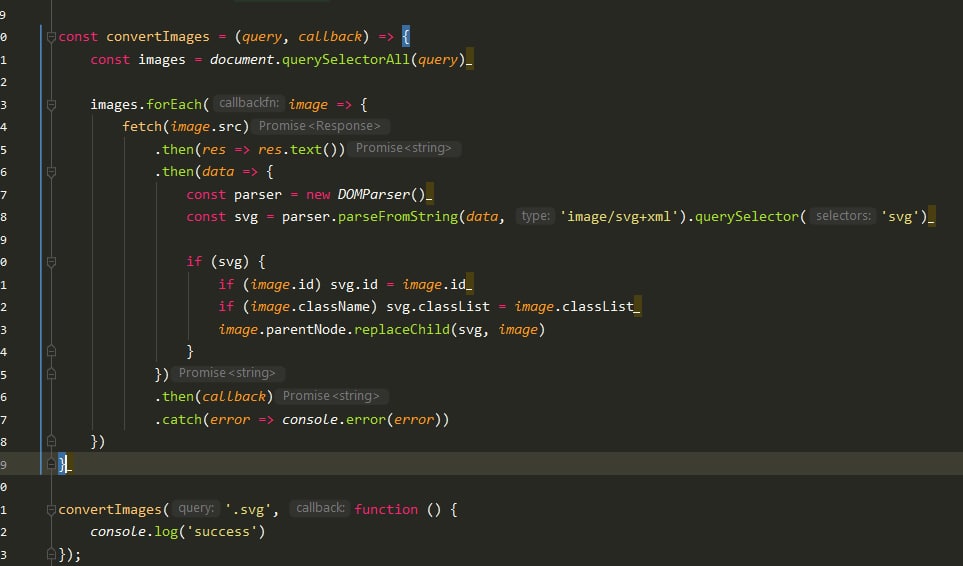963x566 pixels.
Task: Click the document identifier
Action: pyautogui.click(x=241, y=60)
